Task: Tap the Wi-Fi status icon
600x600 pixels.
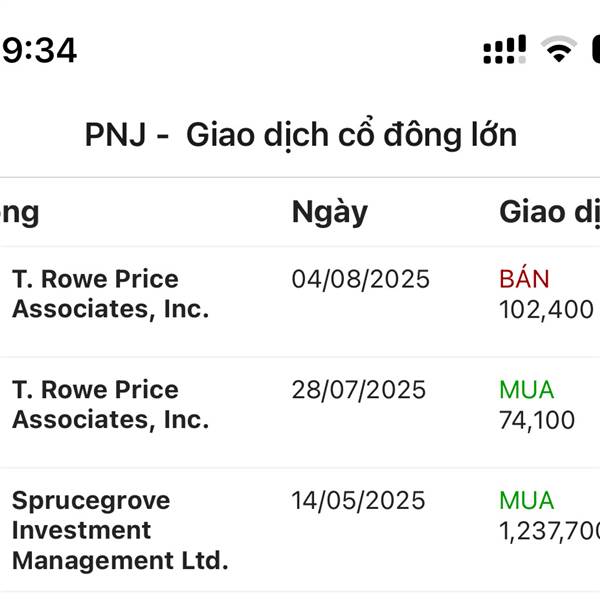Action: point(559,49)
